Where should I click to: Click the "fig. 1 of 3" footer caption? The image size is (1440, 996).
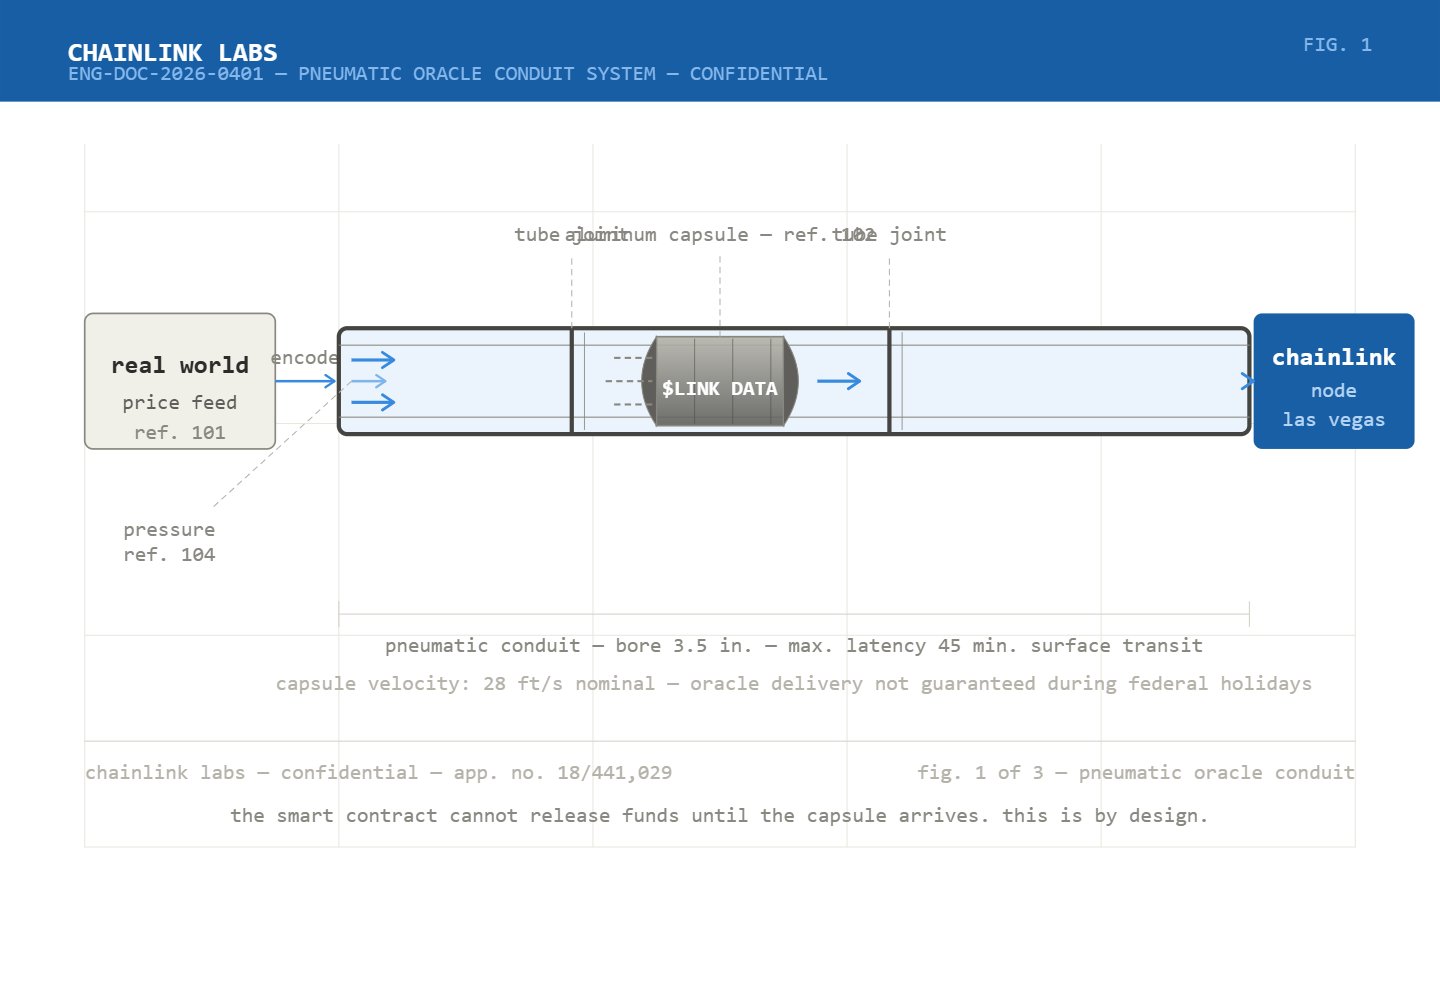point(1136,772)
